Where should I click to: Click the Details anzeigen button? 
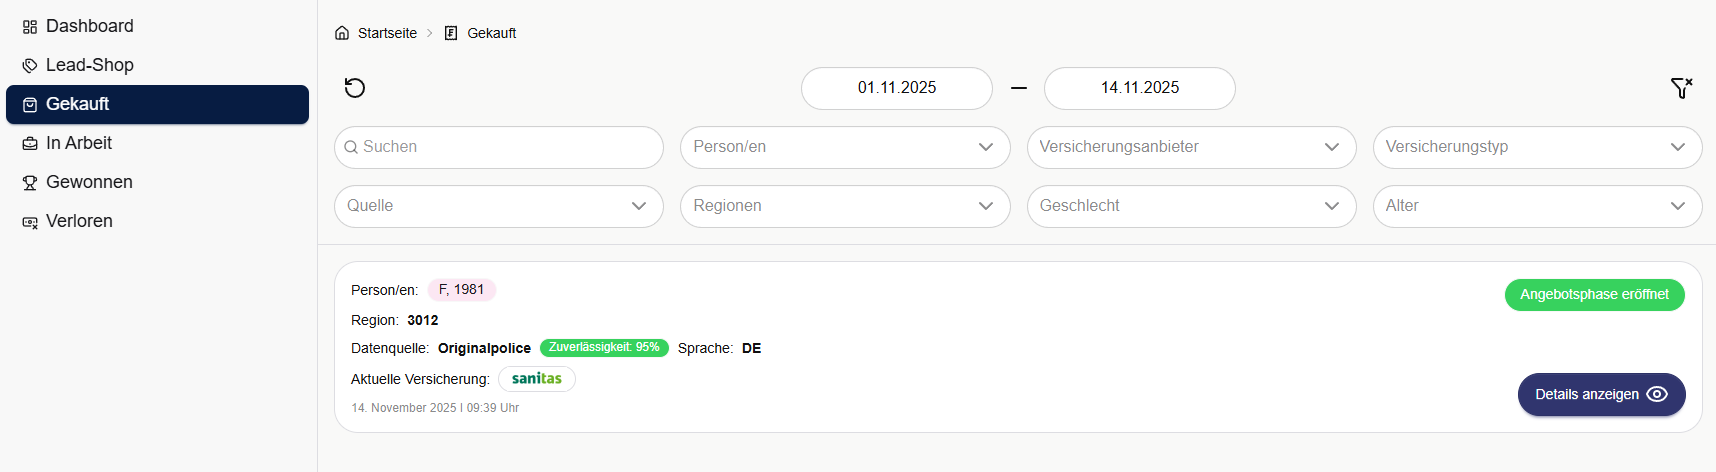[1601, 394]
